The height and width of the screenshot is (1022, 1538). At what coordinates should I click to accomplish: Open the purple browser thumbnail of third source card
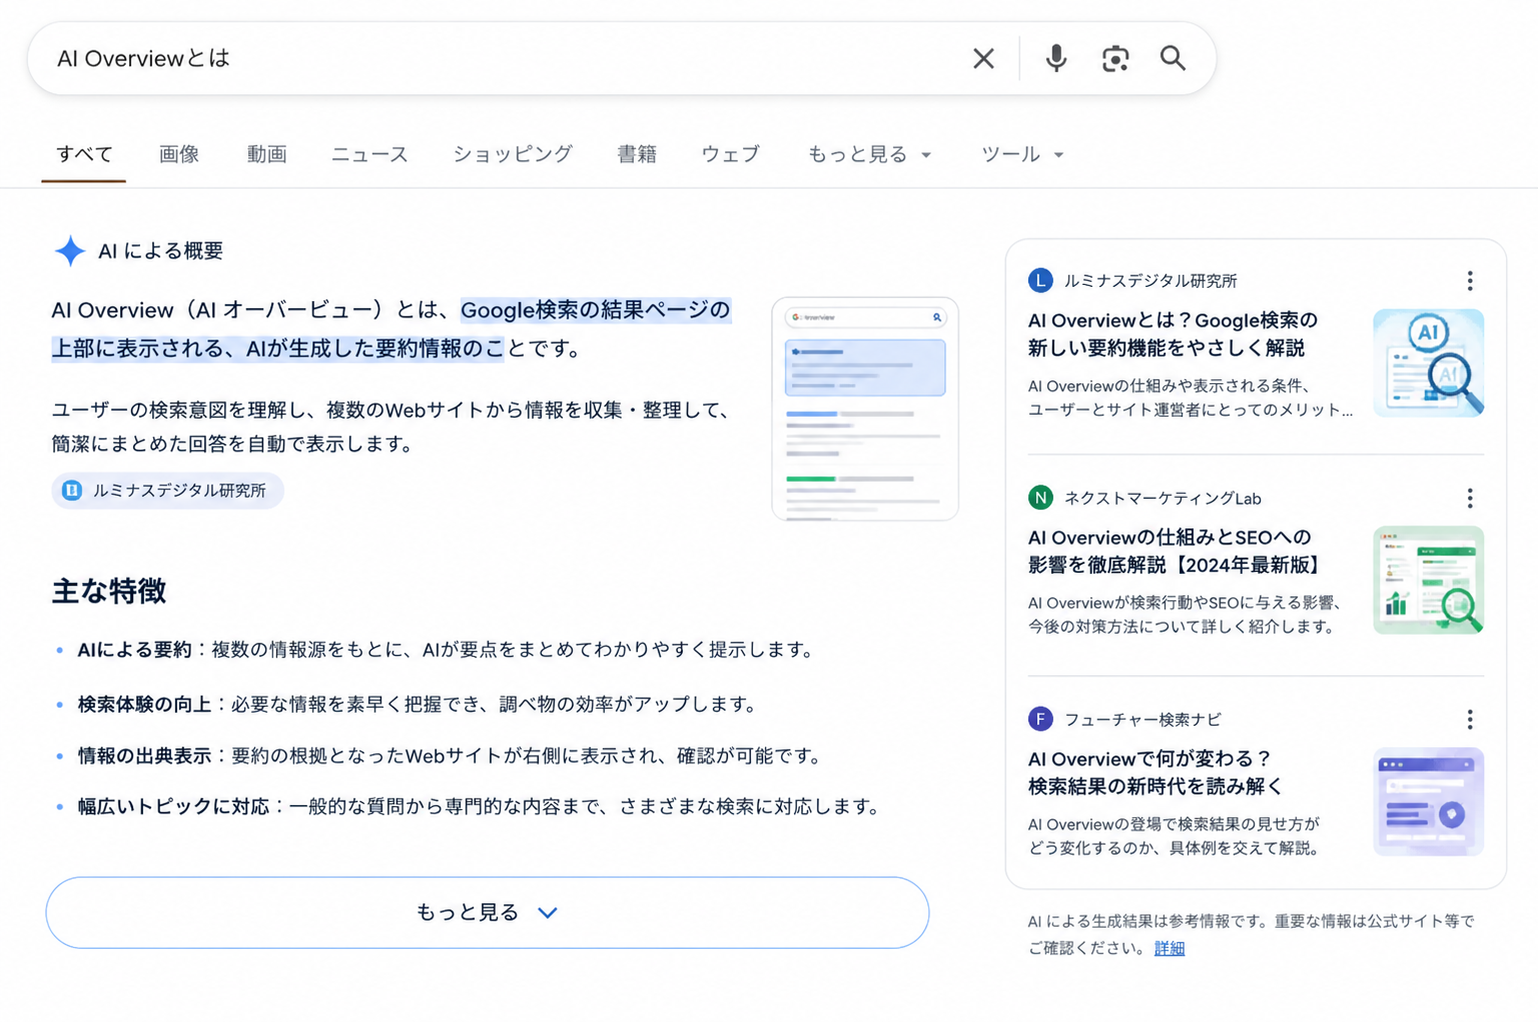pos(1428,801)
